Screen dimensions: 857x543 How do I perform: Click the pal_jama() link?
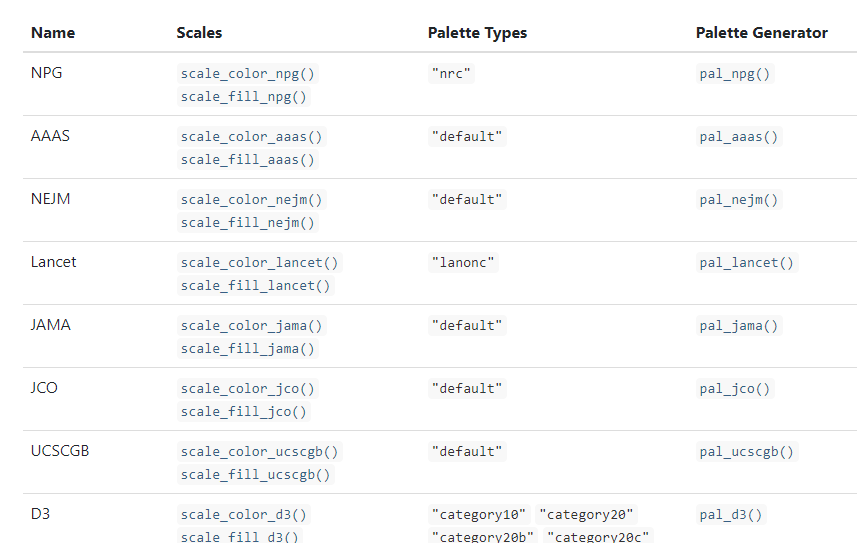point(739,326)
